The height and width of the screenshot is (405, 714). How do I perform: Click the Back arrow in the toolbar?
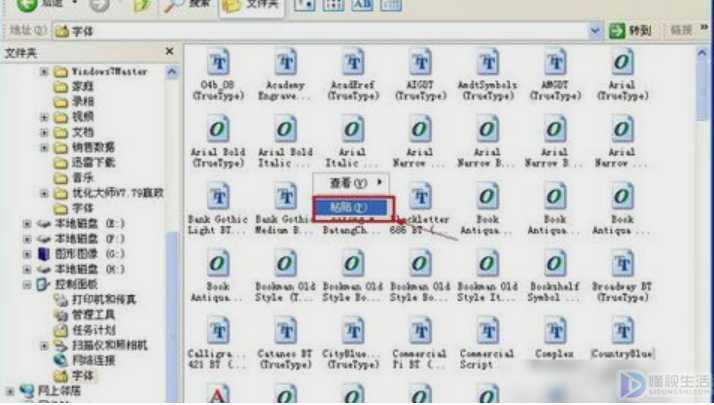(27, 5)
